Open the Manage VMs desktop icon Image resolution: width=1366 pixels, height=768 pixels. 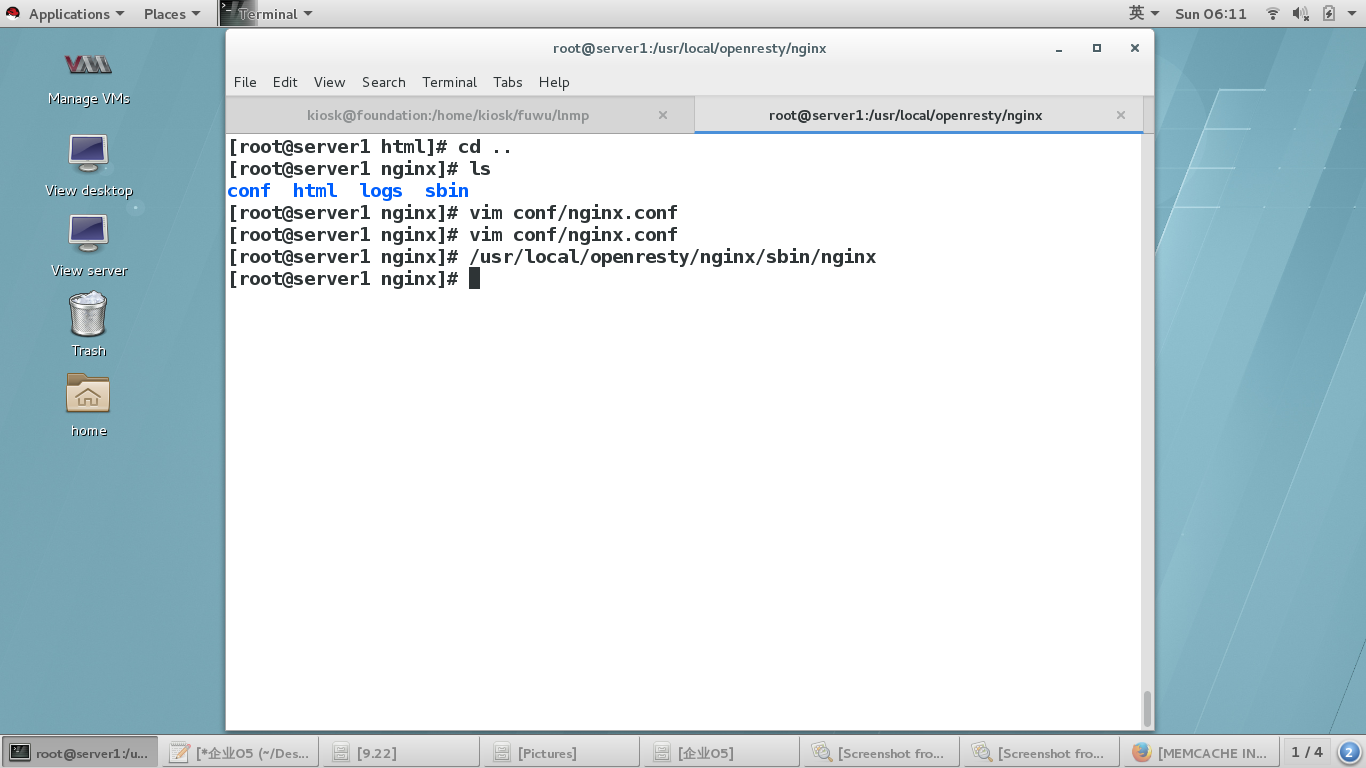click(x=88, y=77)
